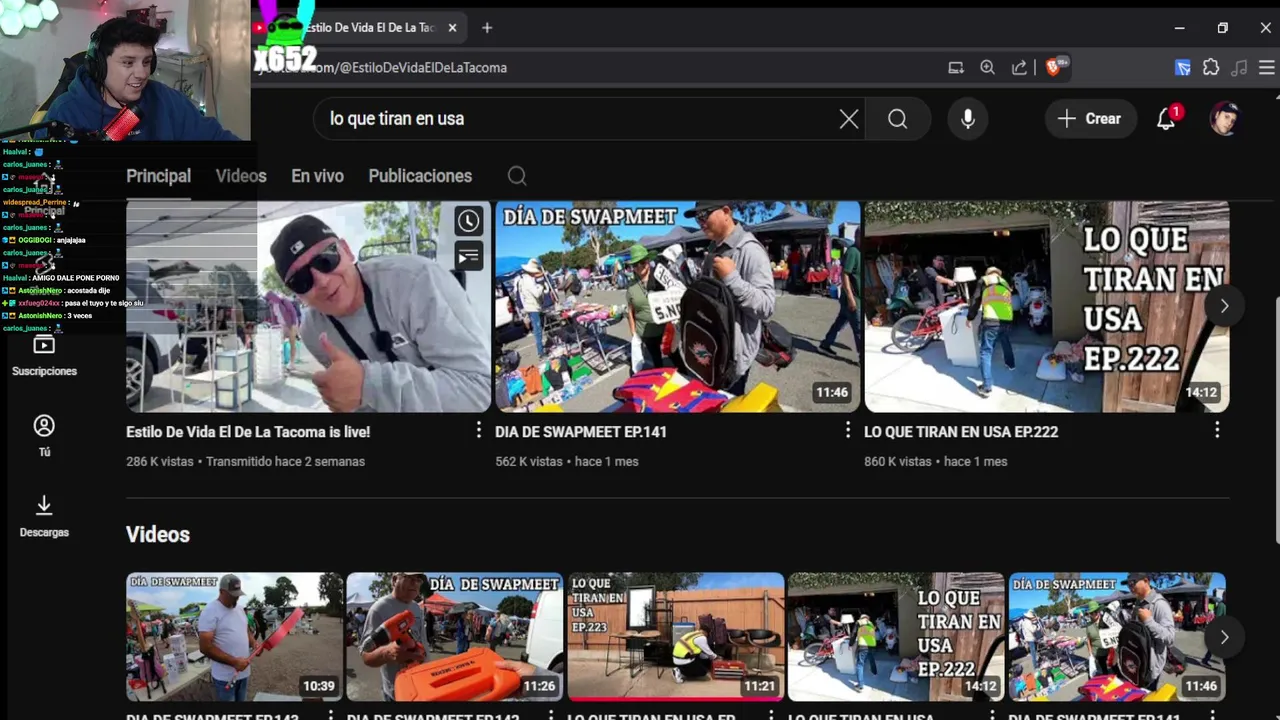Switch to the En vivo tab

(317, 176)
